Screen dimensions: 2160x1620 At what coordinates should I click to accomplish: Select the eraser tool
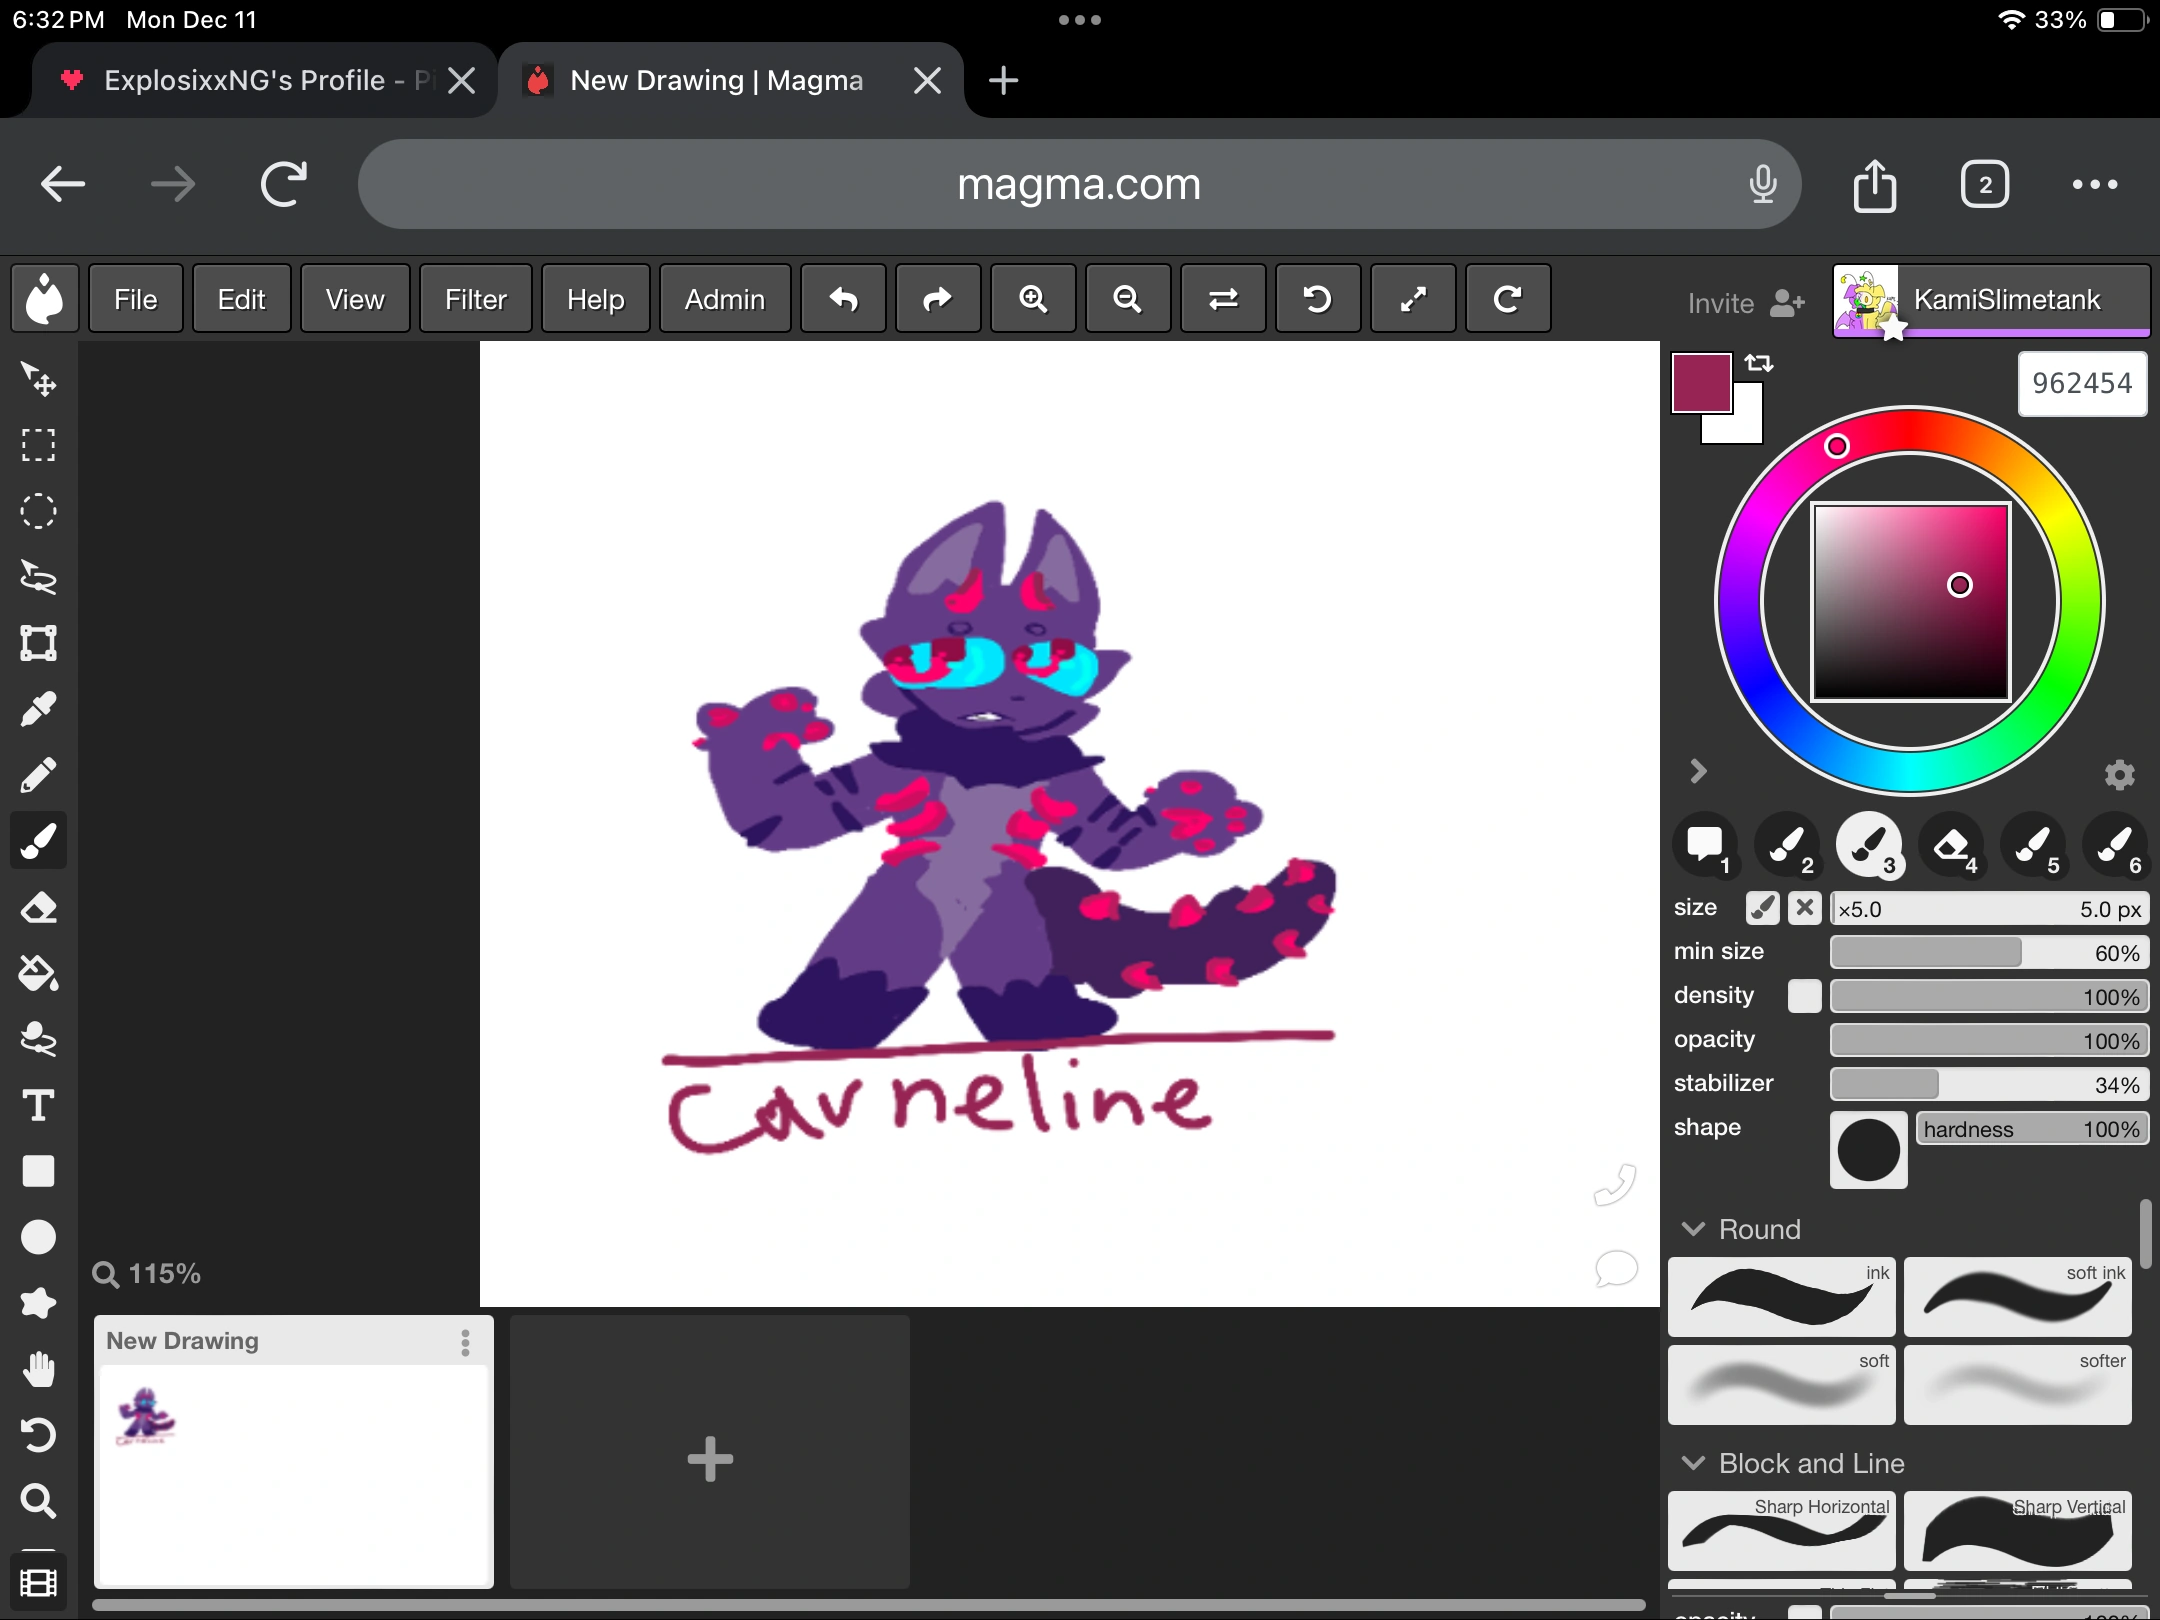[40, 907]
